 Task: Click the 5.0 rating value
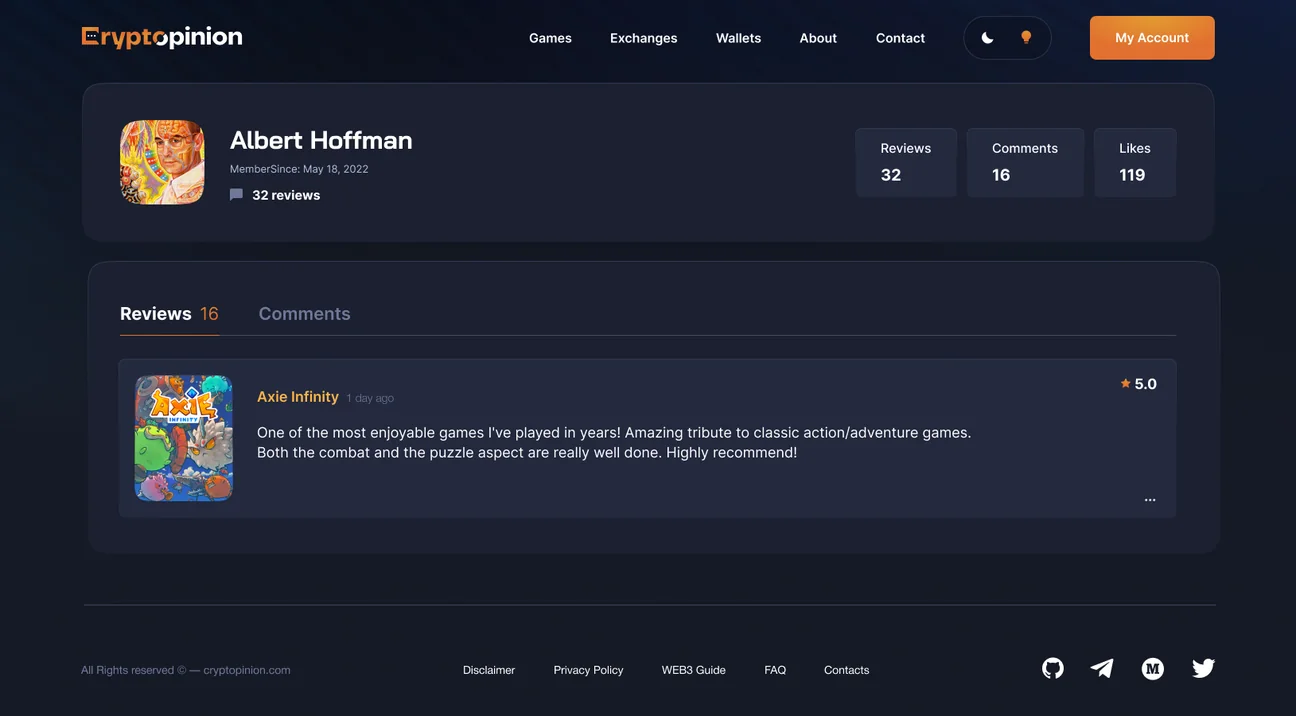pos(1146,384)
